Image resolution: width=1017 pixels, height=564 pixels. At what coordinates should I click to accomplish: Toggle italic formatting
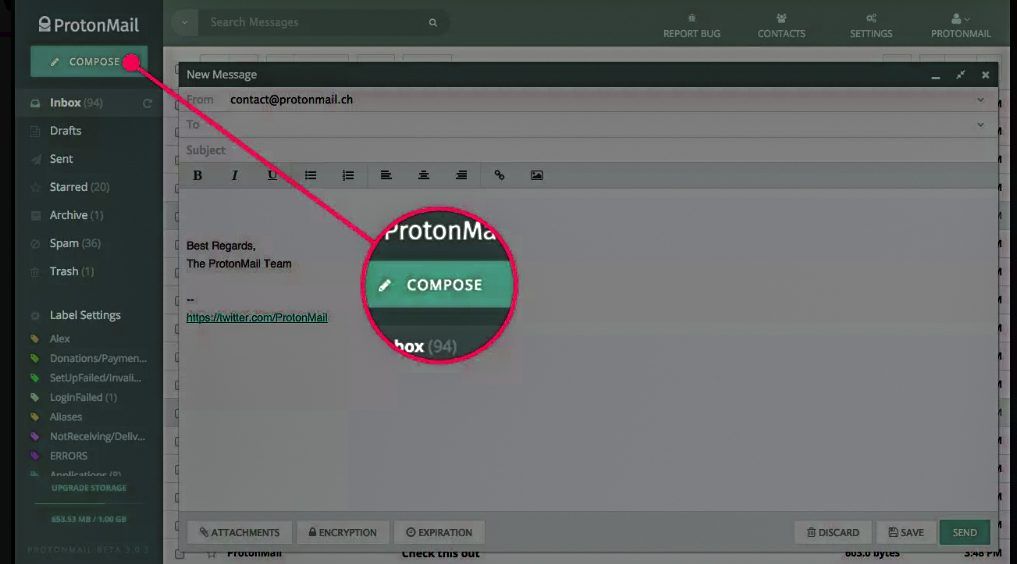click(x=235, y=175)
